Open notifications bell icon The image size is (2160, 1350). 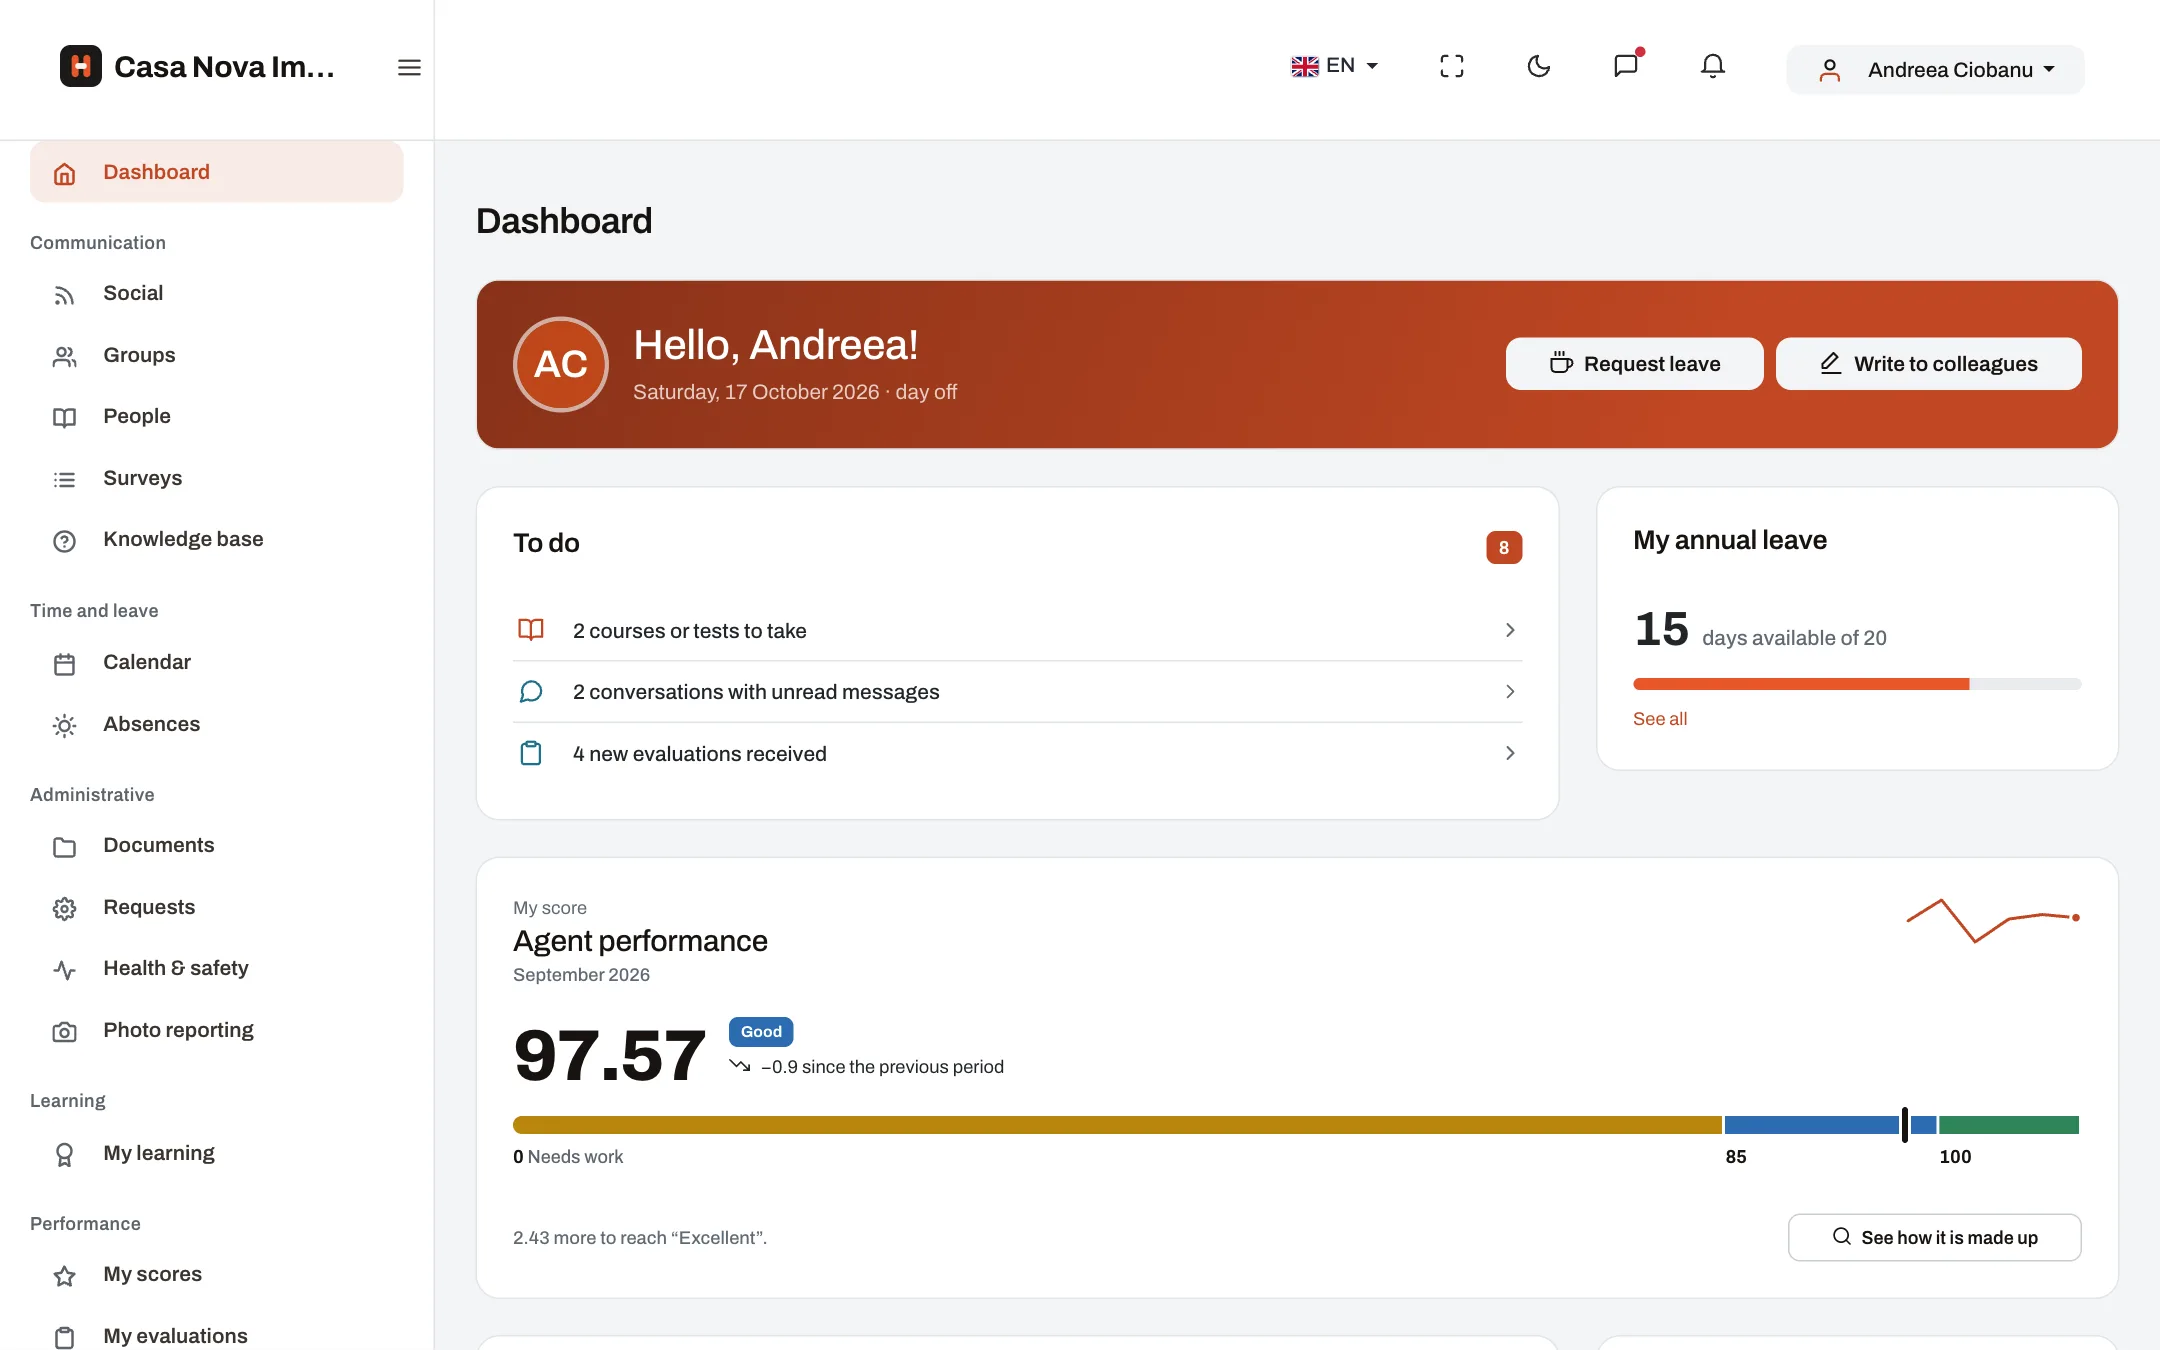click(1713, 66)
